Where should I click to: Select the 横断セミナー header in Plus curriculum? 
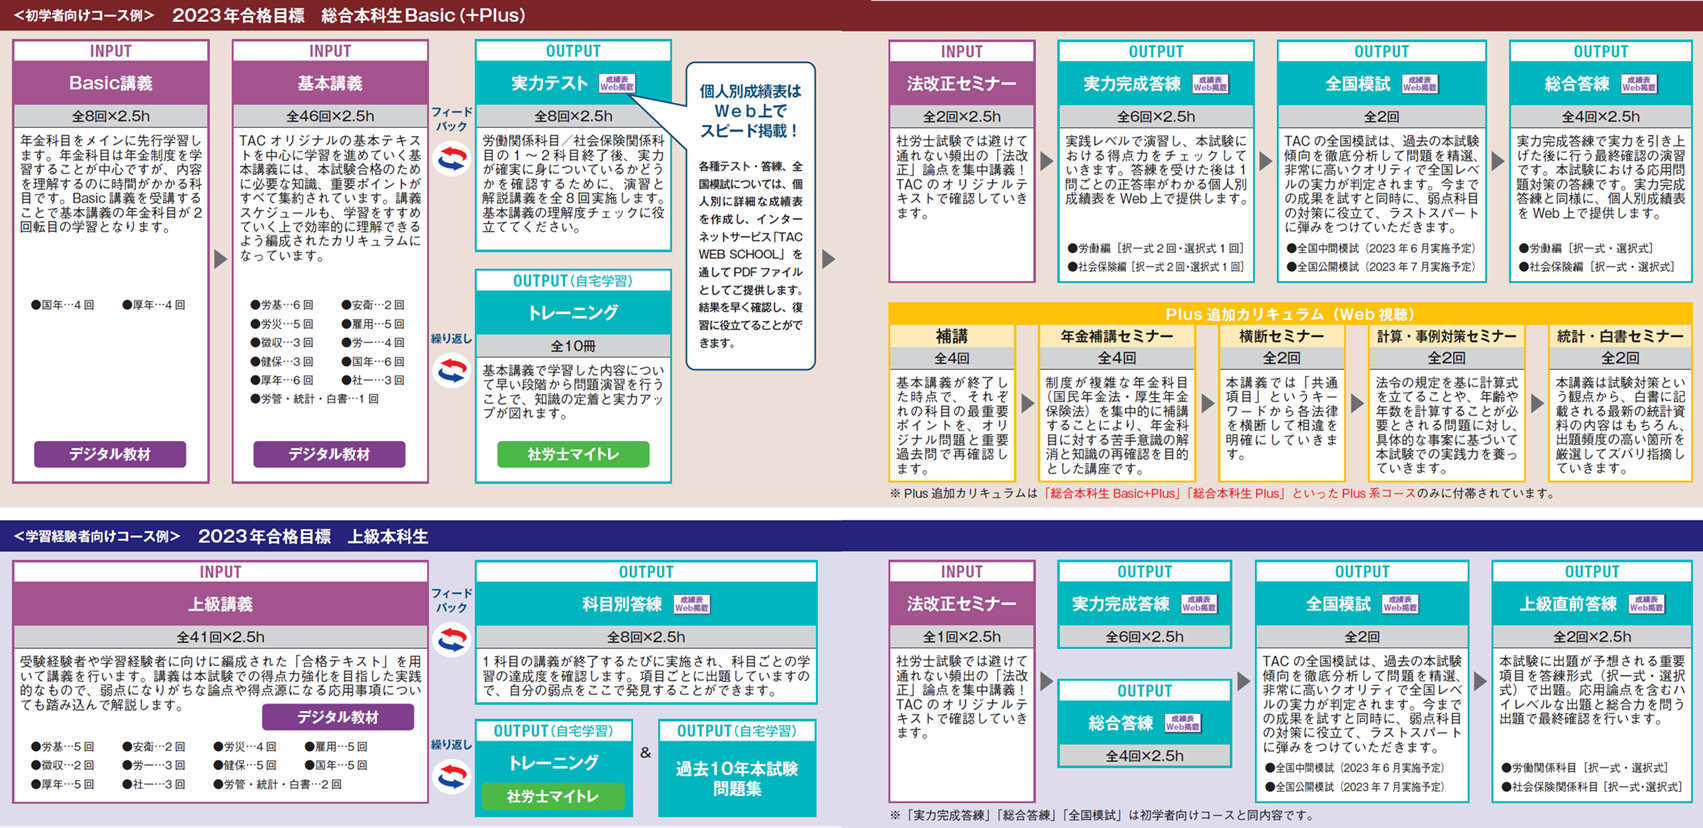tap(1281, 337)
